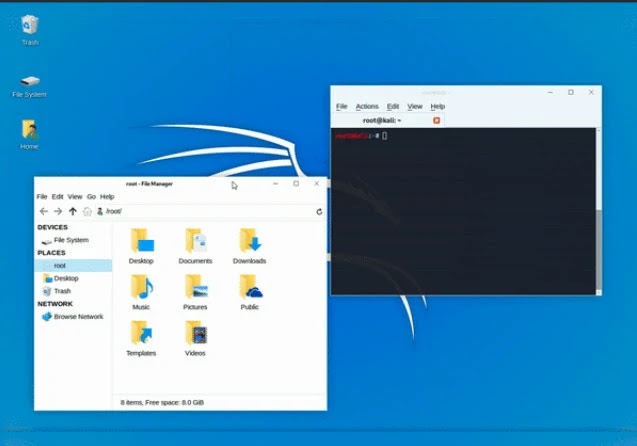Image resolution: width=637 pixels, height=446 pixels.
Task: Close the terminal window
Action: [x=591, y=92]
